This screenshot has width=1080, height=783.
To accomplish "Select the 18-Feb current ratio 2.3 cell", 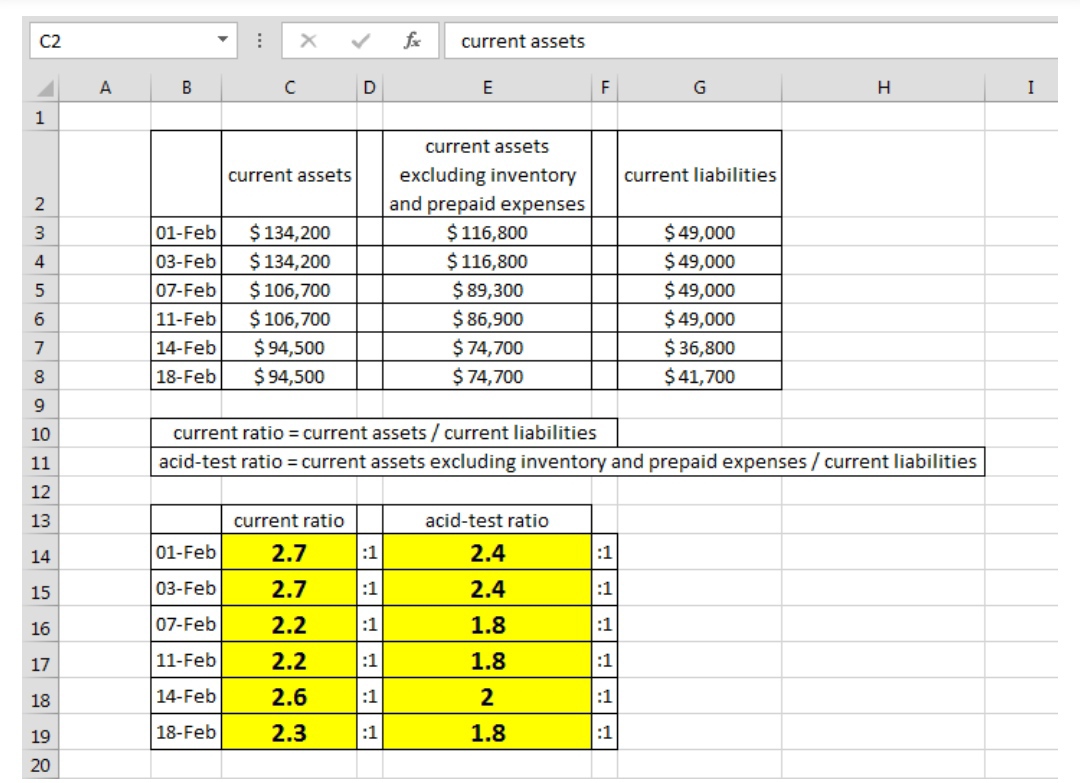I will (289, 732).
